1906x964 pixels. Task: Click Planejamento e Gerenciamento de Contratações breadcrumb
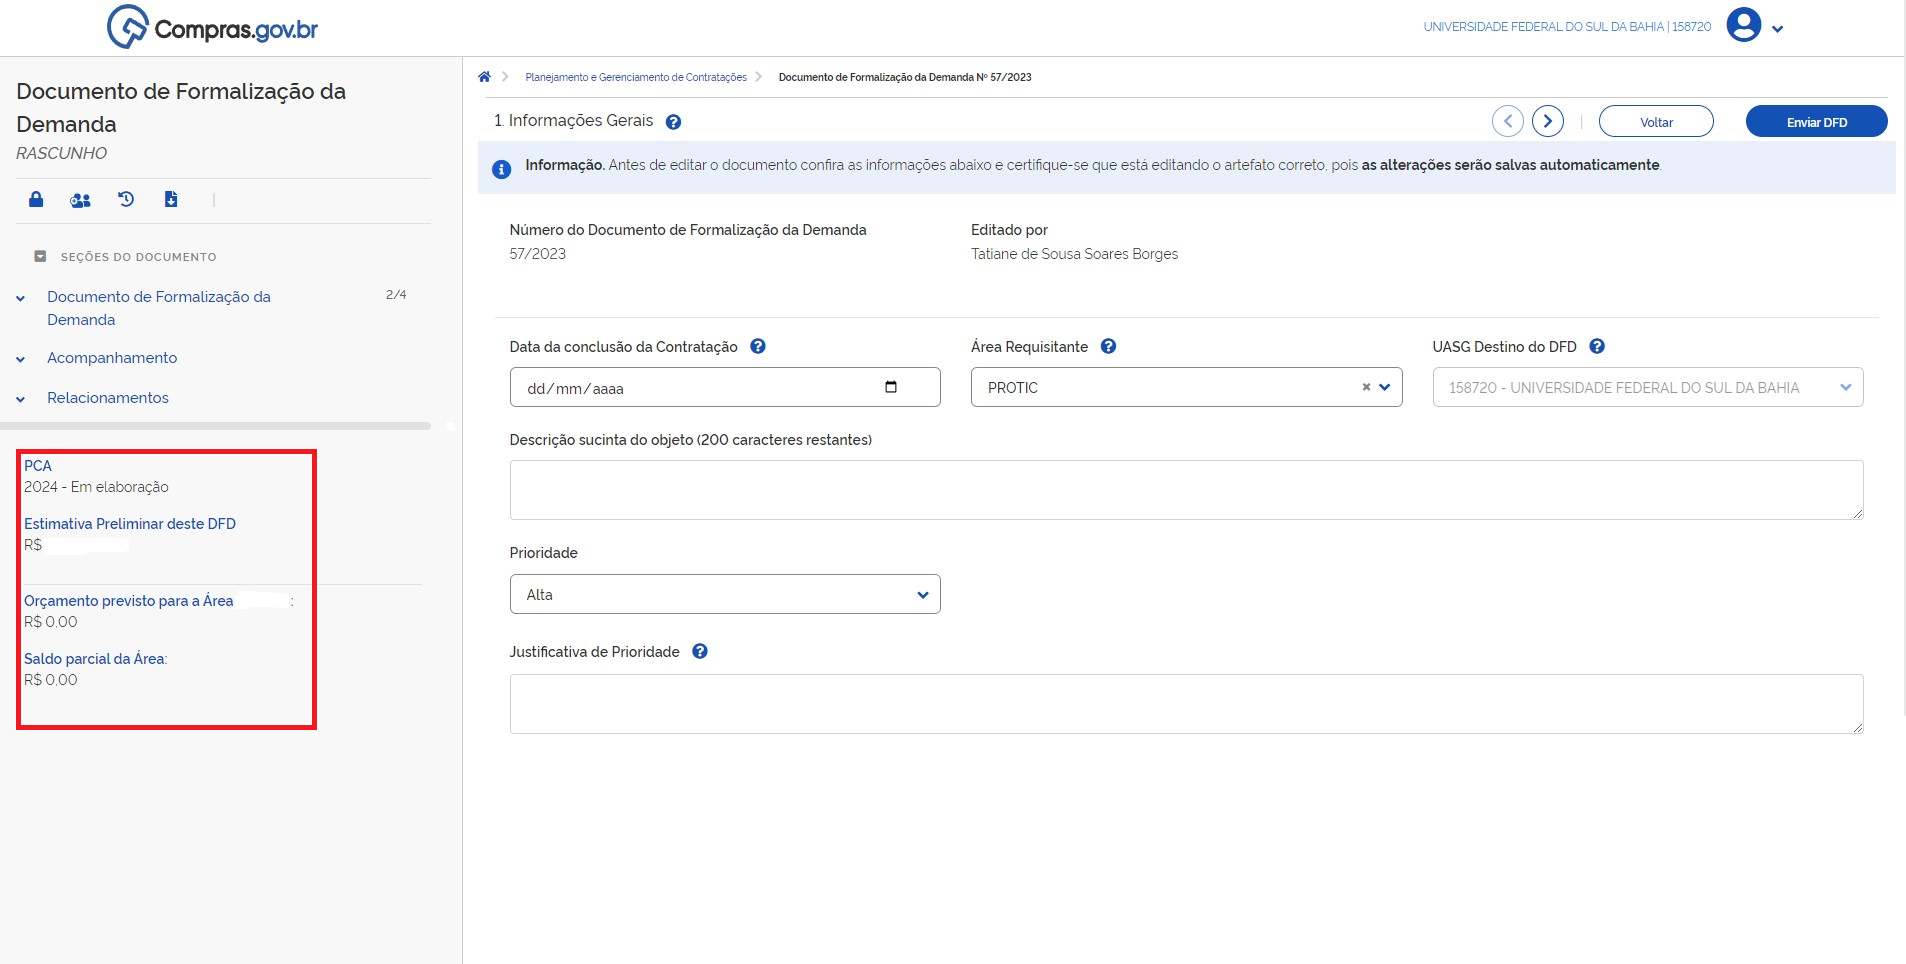pyautogui.click(x=636, y=77)
